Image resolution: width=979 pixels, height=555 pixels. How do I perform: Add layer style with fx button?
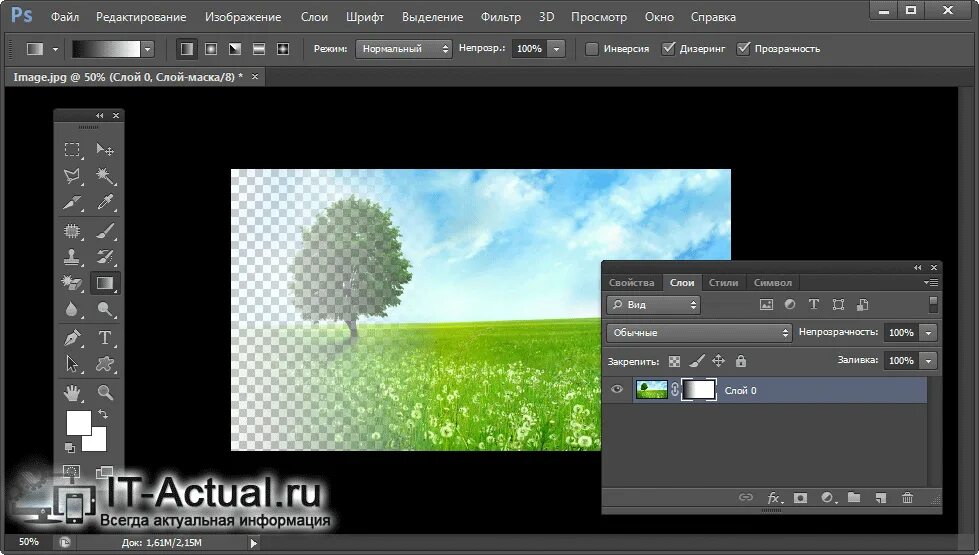pyautogui.click(x=774, y=498)
